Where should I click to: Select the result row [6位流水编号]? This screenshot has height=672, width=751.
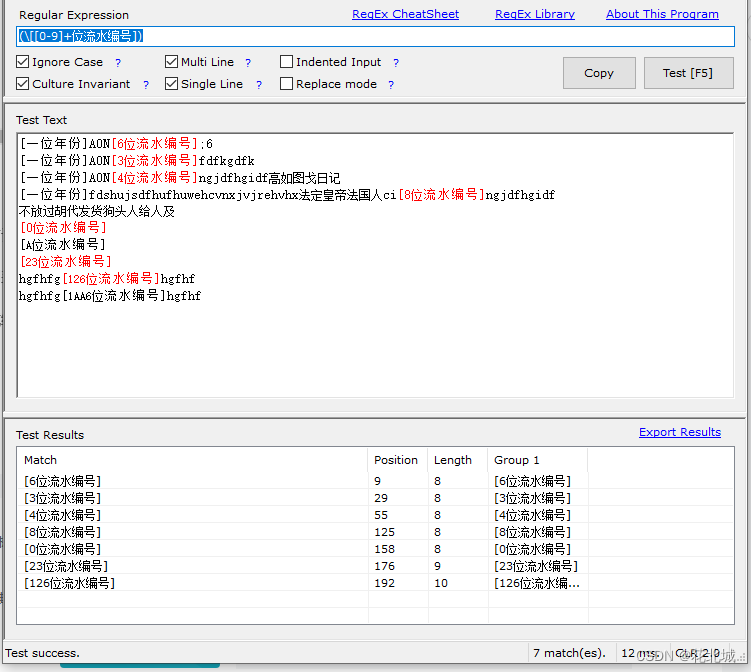click(x=375, y=481)
